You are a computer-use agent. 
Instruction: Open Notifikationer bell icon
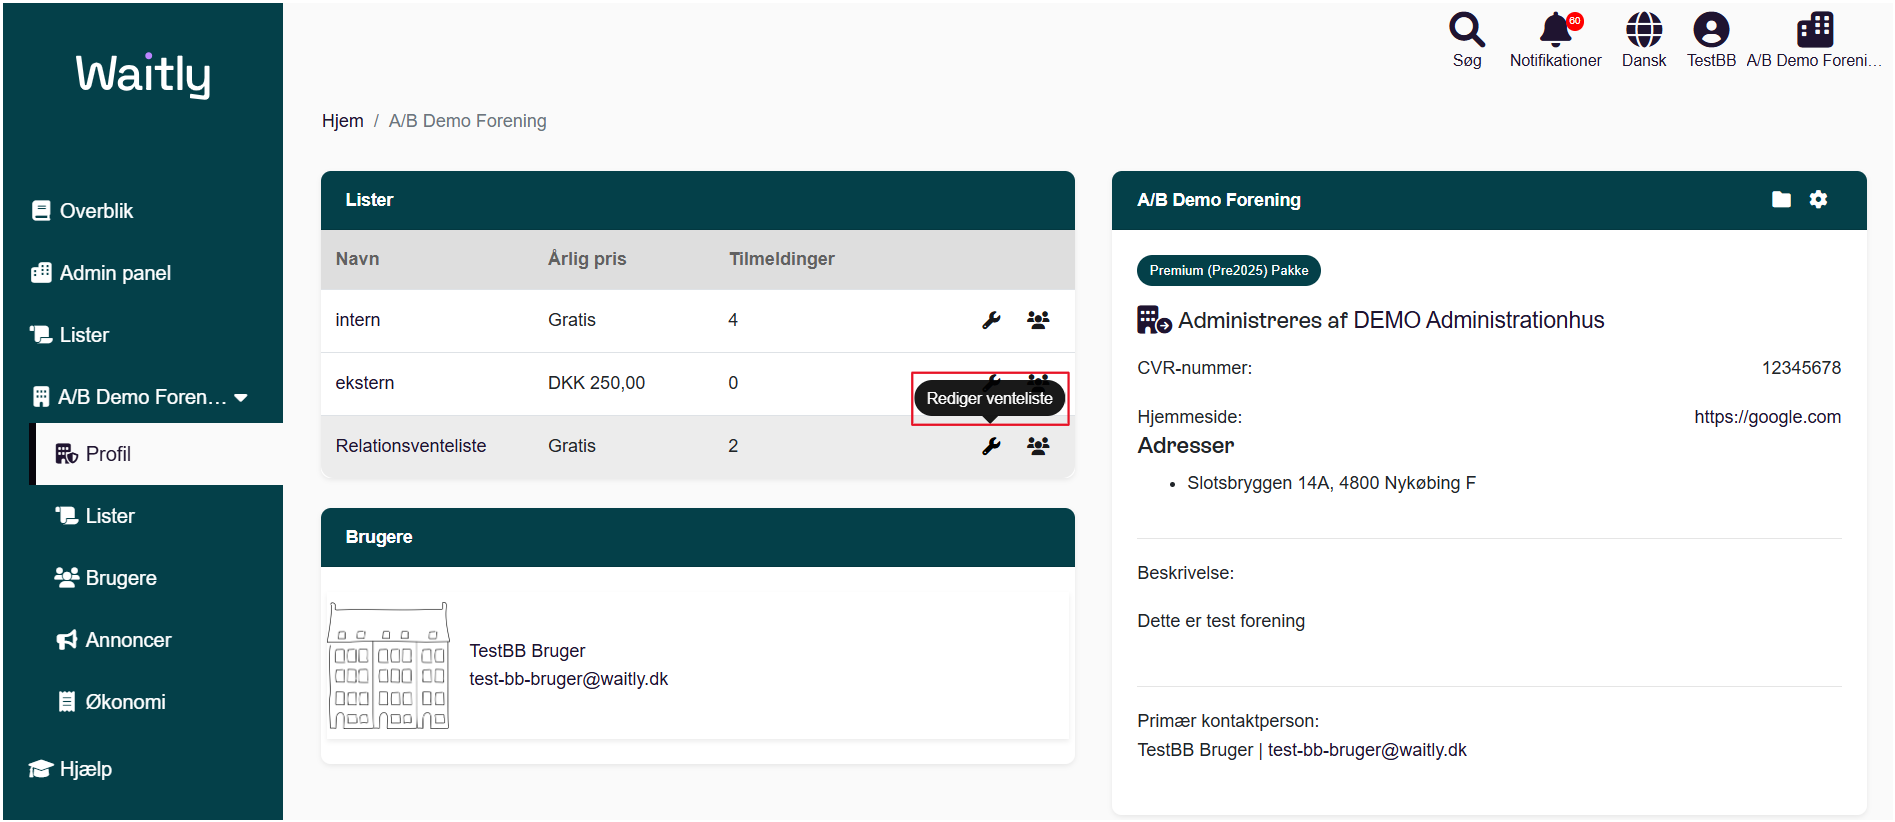[1556, 30]
